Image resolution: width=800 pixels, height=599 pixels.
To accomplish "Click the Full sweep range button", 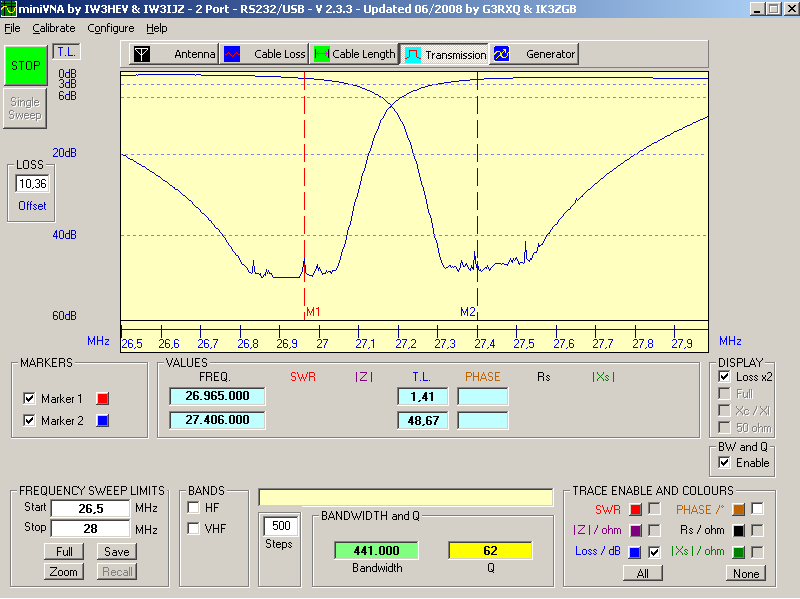I will (x=64, y=551).
